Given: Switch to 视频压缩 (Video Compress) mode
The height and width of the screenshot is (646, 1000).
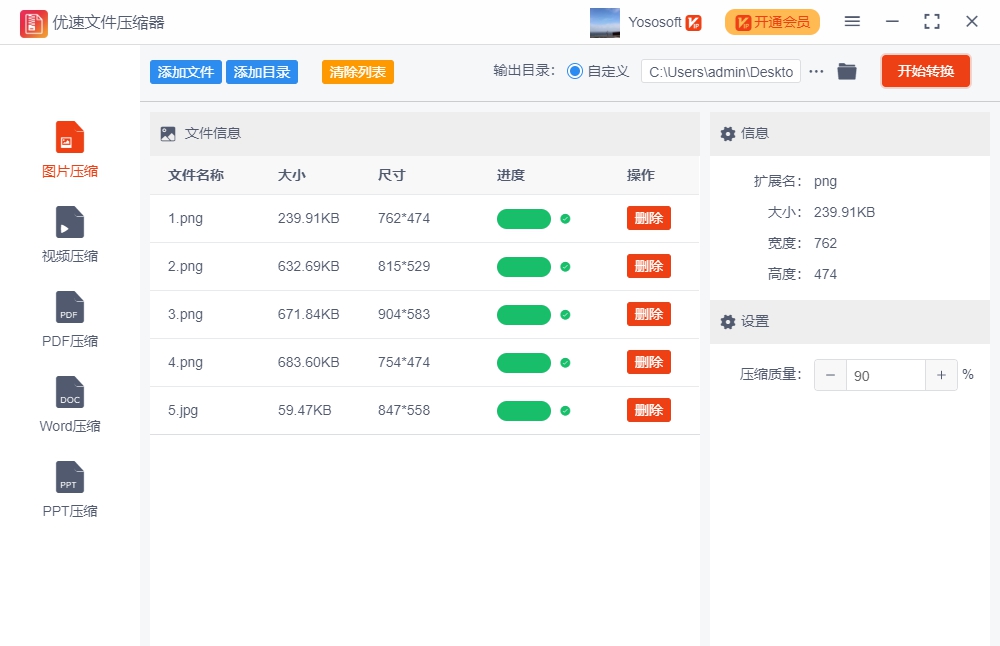Looking at the screenshot, I should (68, 223).
